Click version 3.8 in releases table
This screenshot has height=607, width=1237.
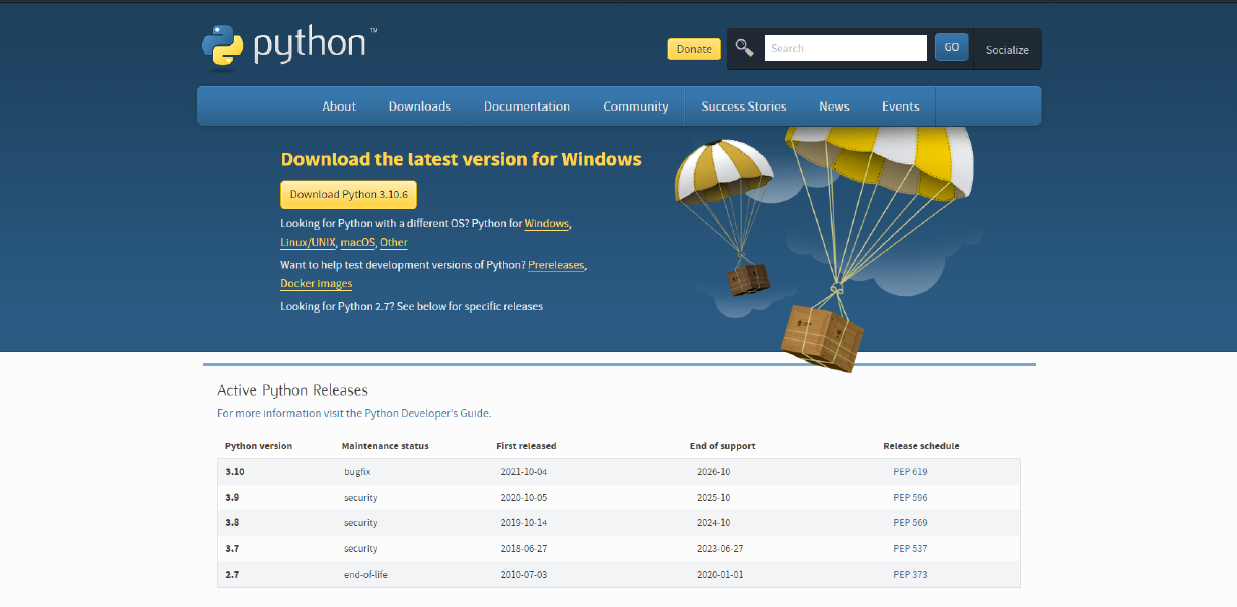coord(232,523)
